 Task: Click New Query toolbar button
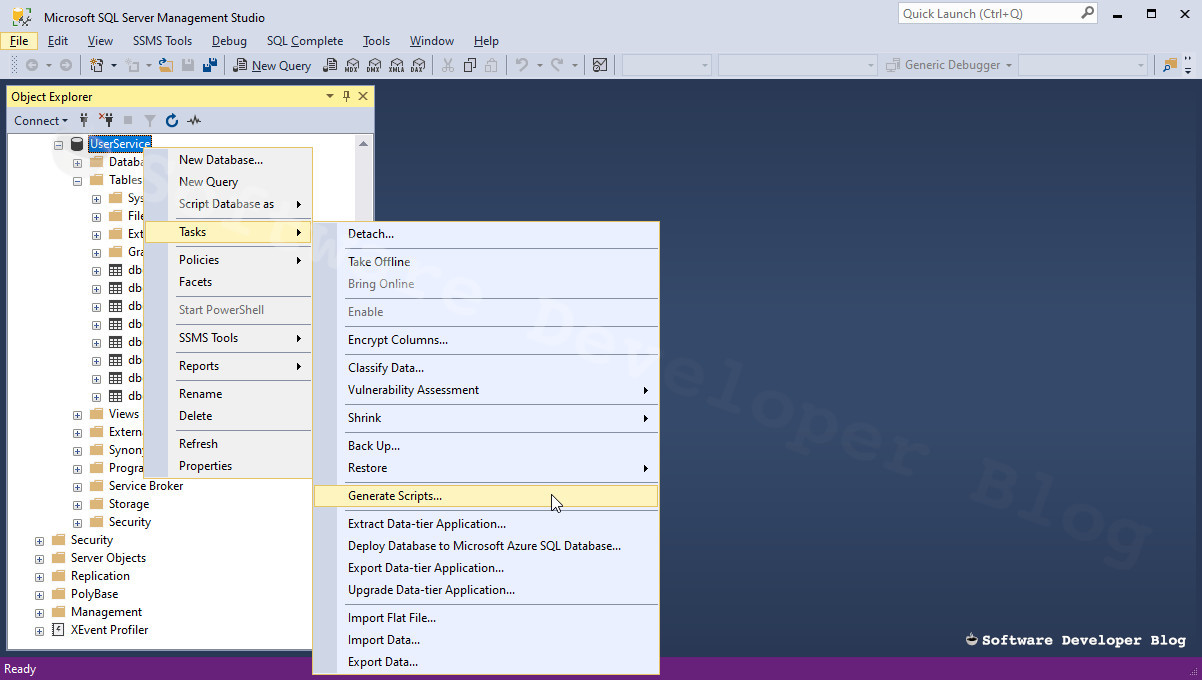[272, 65]
